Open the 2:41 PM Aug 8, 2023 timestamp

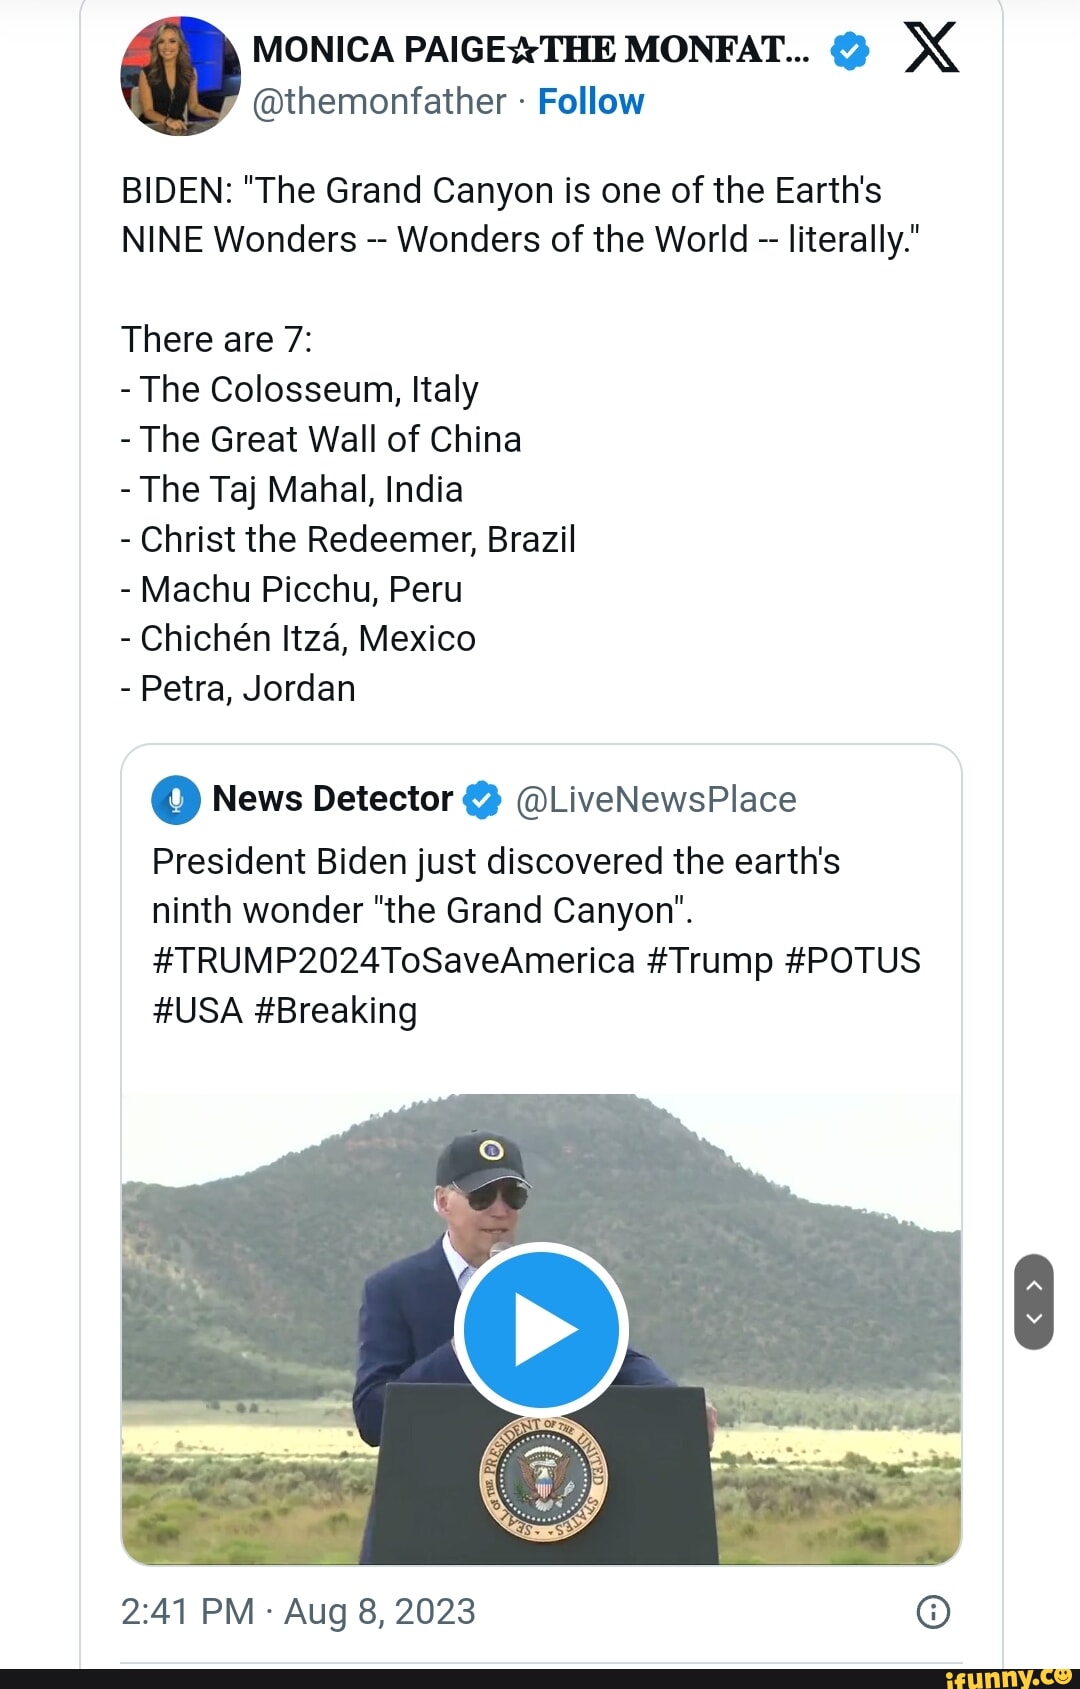tap(298, 1612)
